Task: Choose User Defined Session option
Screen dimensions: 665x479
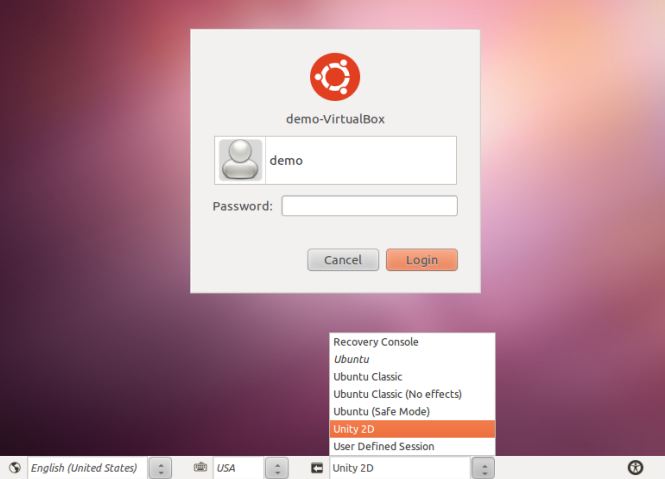Action: pyautogui.click(x=412, y=446)
